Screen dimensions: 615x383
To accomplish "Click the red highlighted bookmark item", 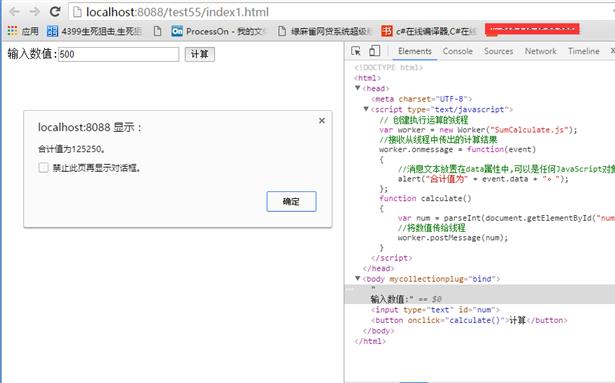I will pyautogui.click(x=532, y=30).
